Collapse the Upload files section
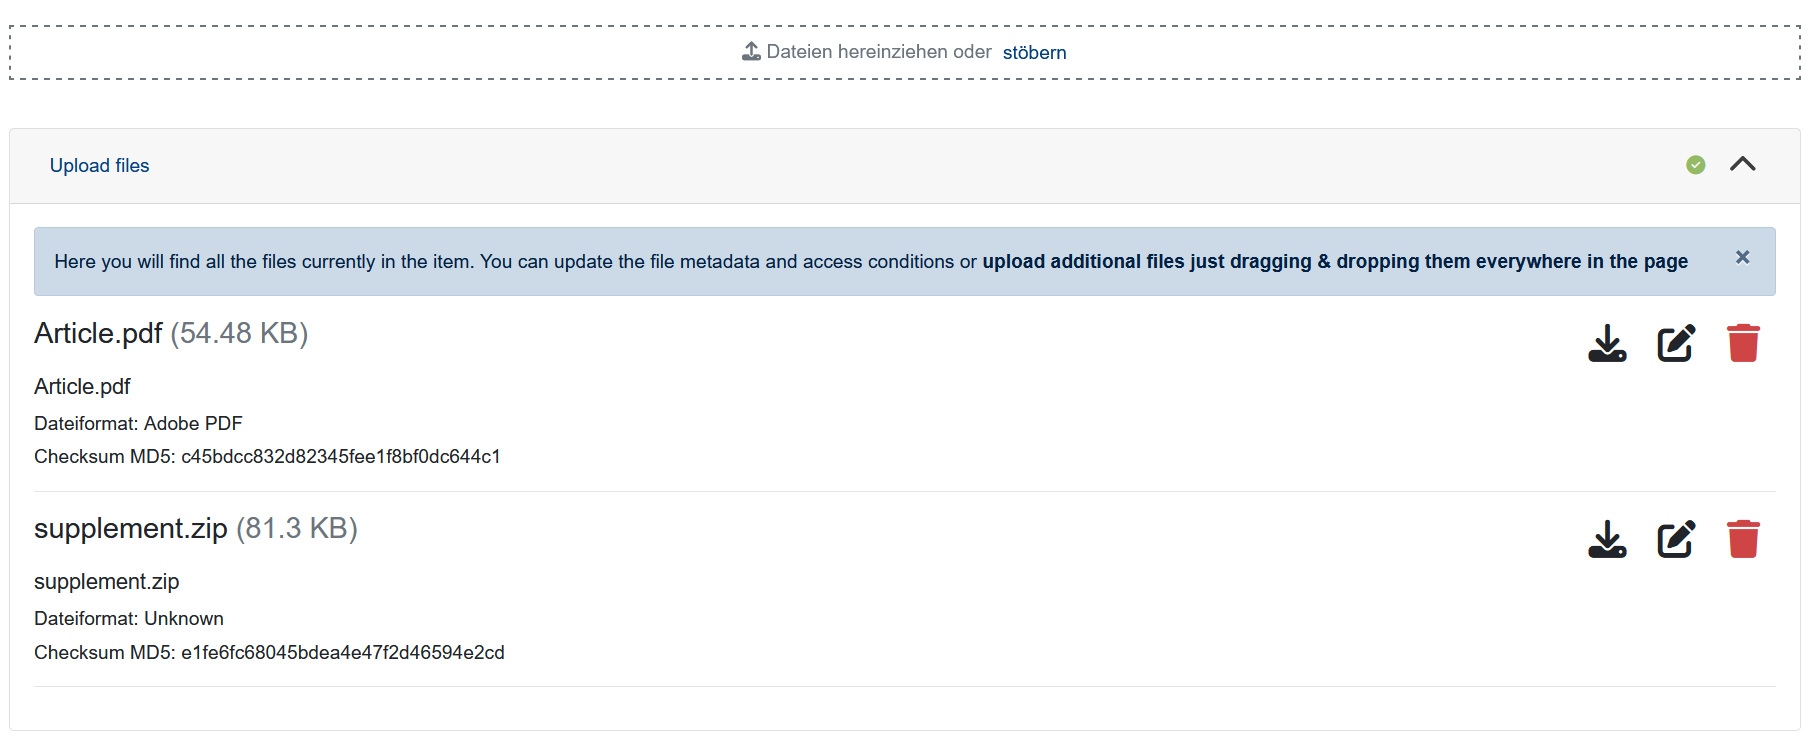Screen dimensions: 1813x736 [x=1744, y=164]
